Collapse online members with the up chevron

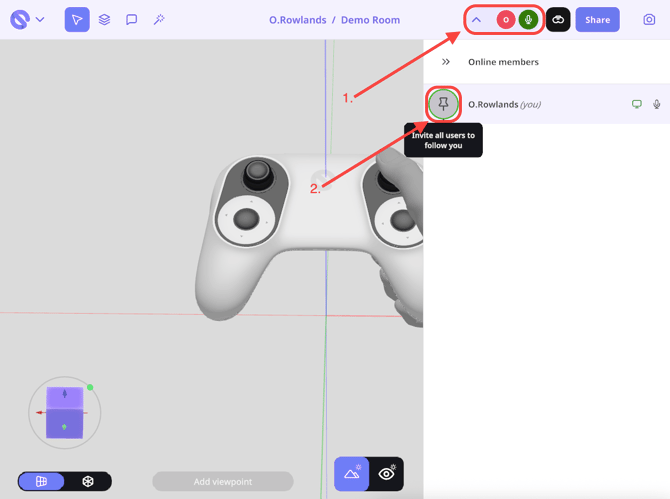coord(477,20)
